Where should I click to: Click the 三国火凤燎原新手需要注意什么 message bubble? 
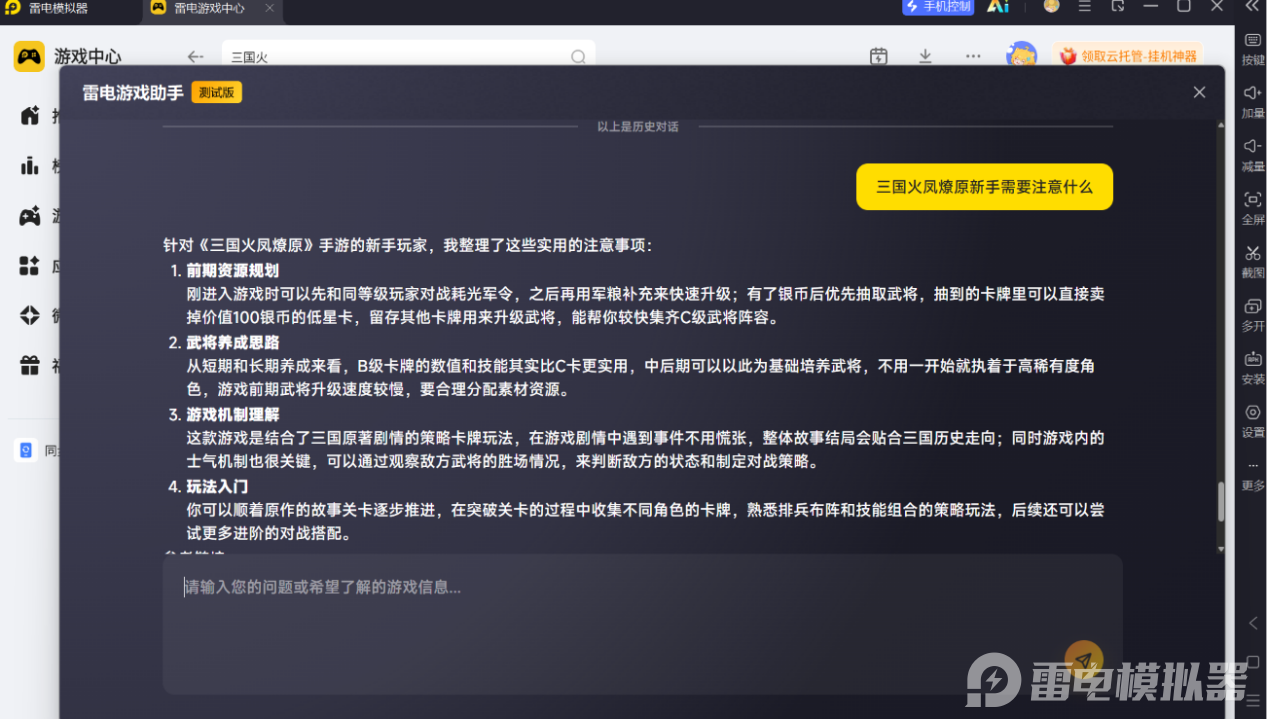pos(984,187)
